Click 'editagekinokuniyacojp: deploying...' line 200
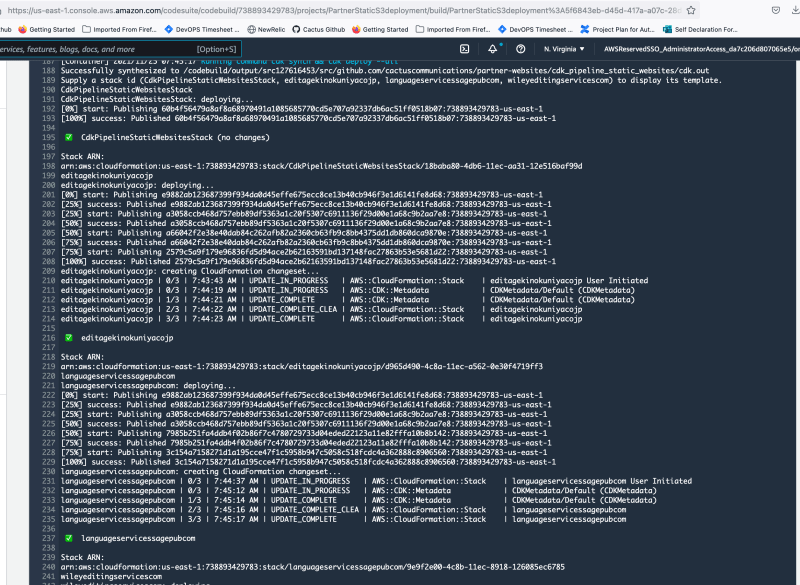Image resolution: width=800 pixels, height=585 pixels. [x=137, y=185]
